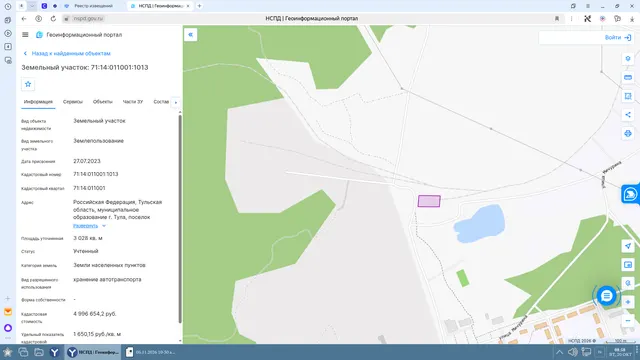
Task: Open the Части ЗУ tab
Action: (133, 102)
